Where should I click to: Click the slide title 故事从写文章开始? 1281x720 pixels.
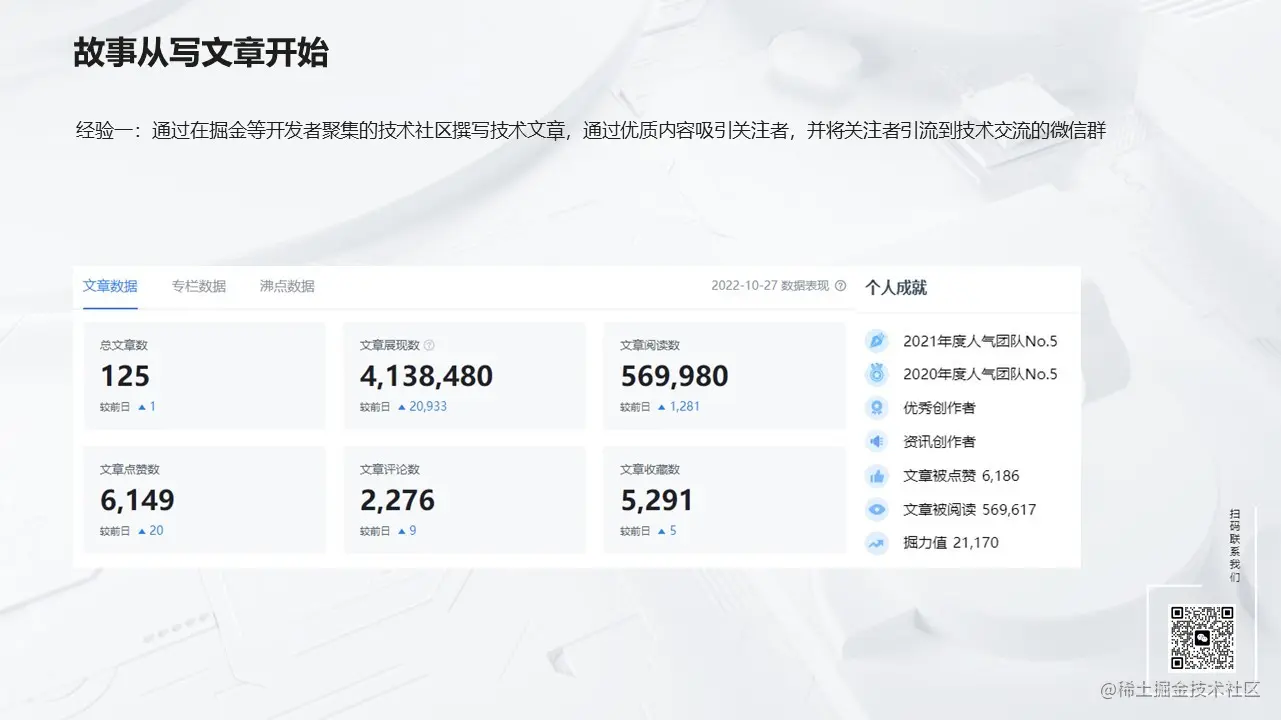201,53
